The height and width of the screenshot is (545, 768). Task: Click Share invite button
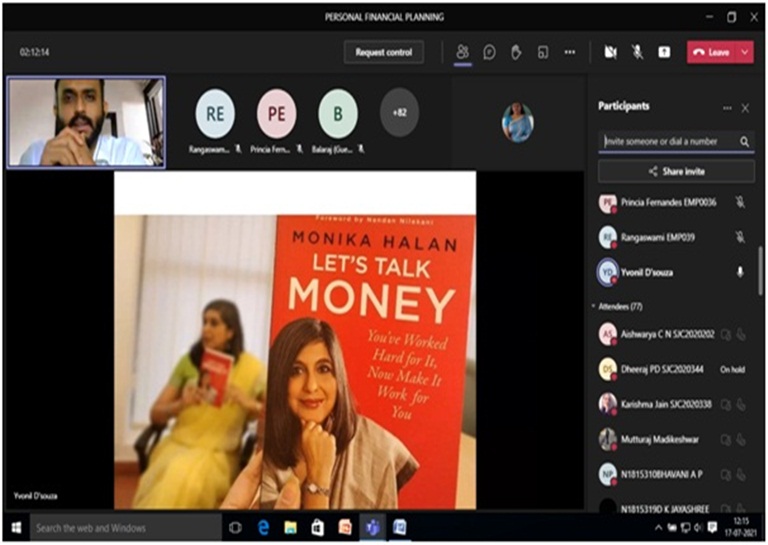click(676, 171)
